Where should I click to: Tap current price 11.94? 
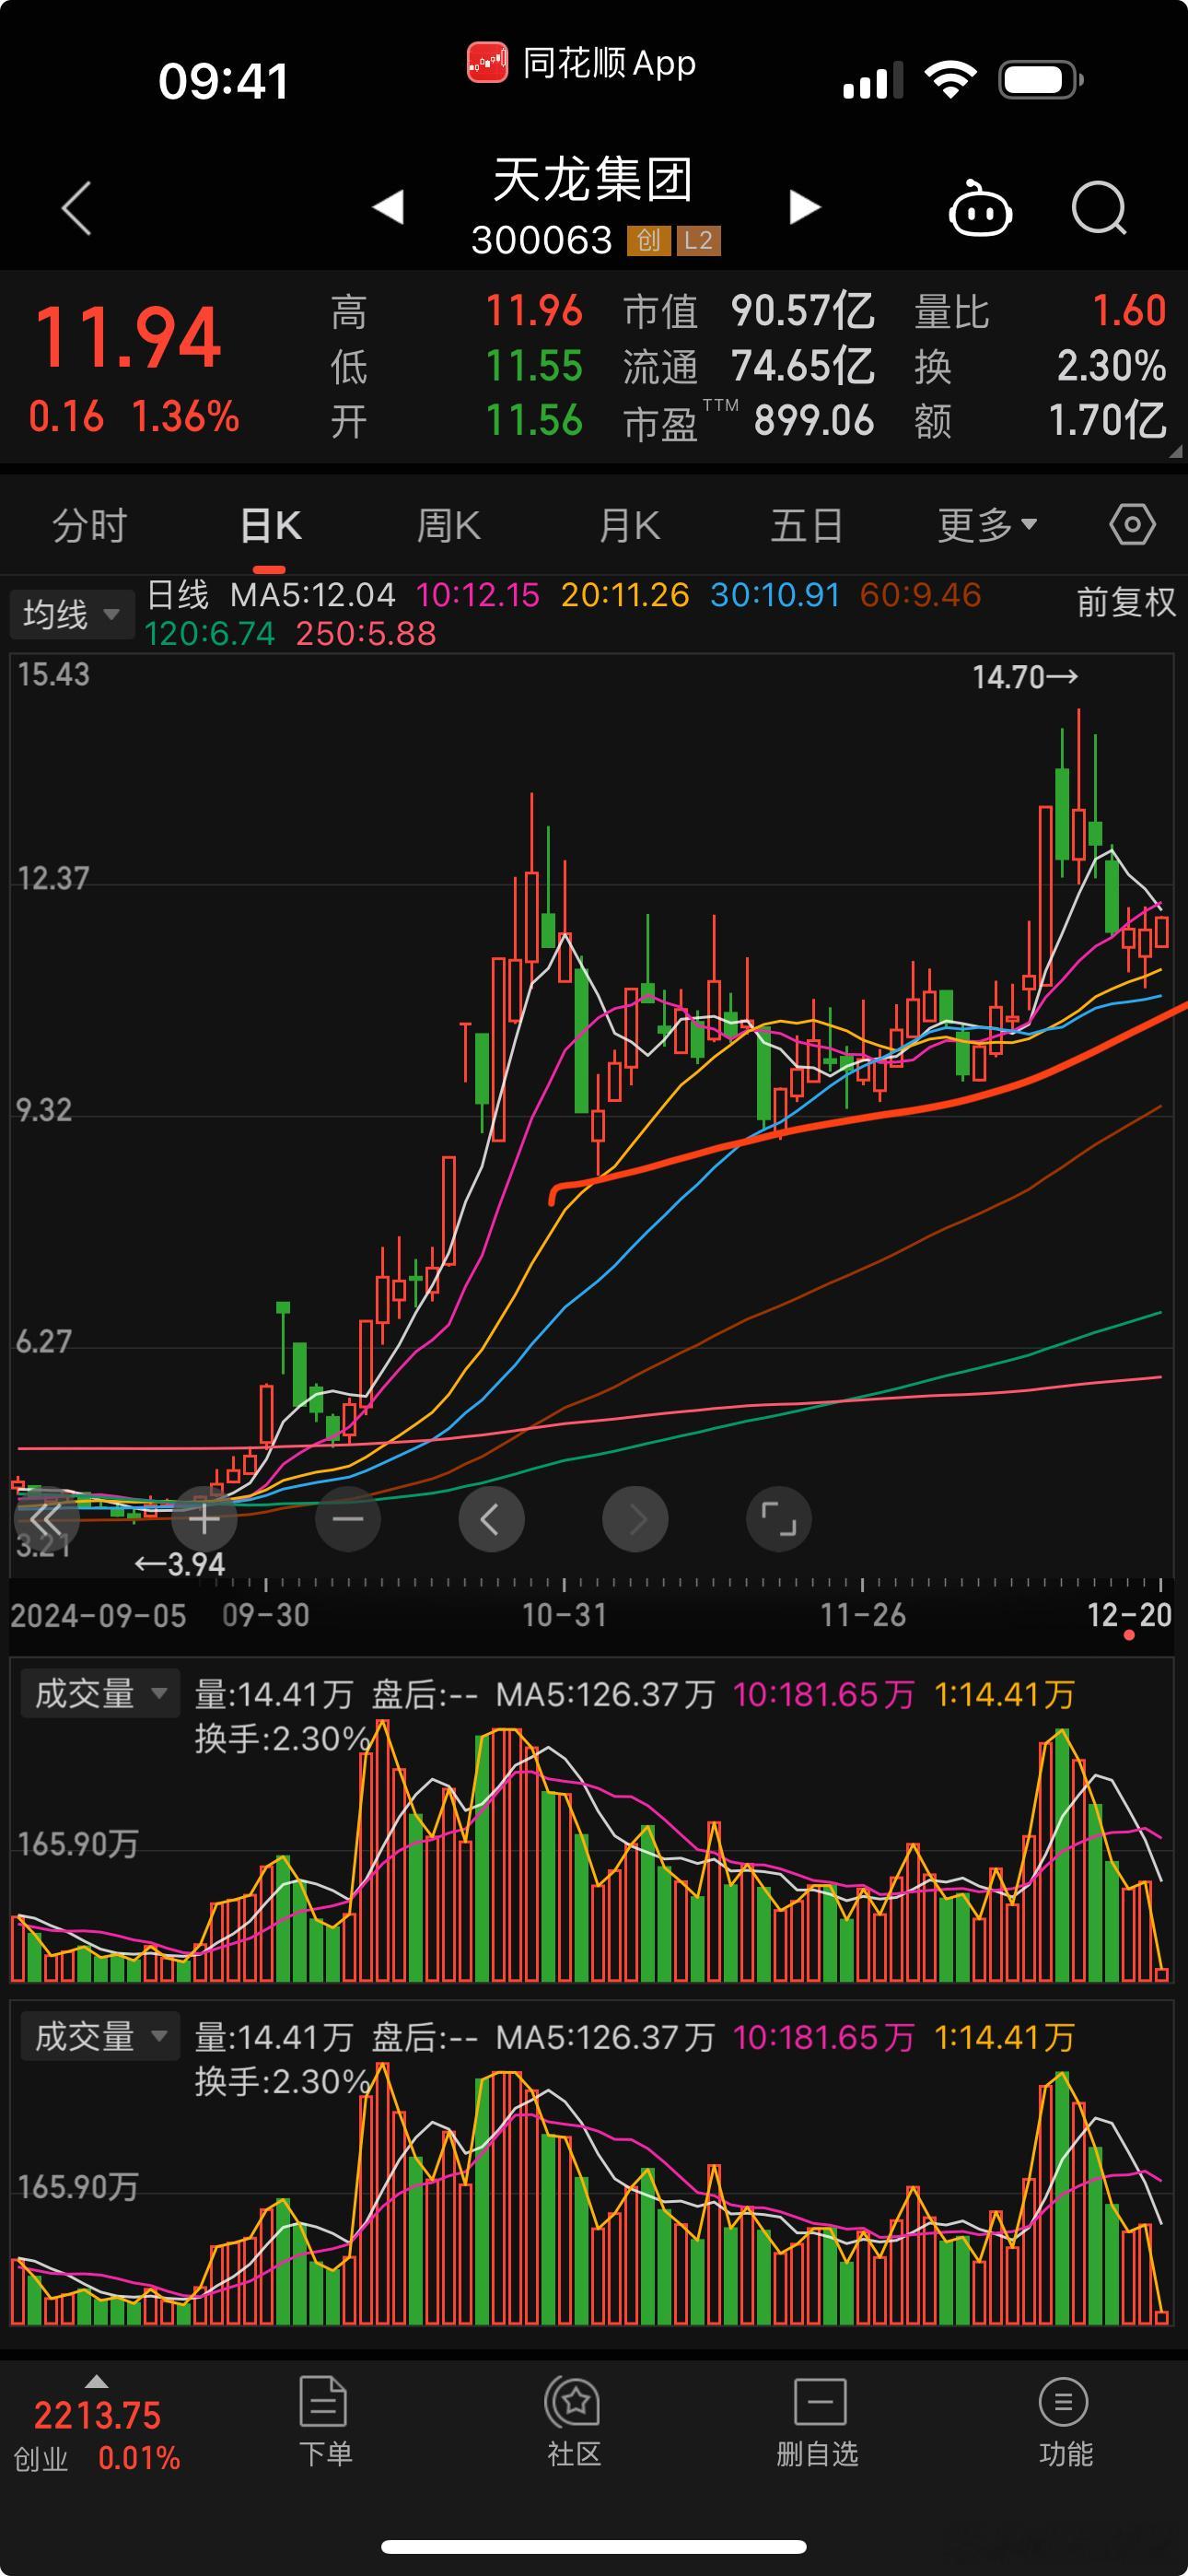pos(127,337)
